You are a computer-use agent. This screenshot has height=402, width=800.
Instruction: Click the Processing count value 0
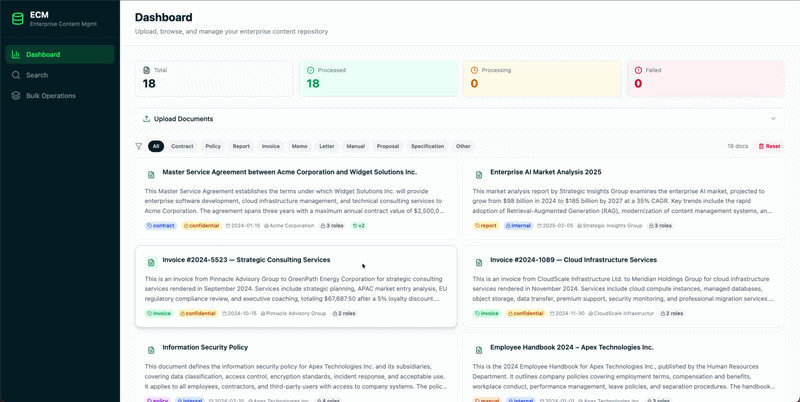coord(474,84)
